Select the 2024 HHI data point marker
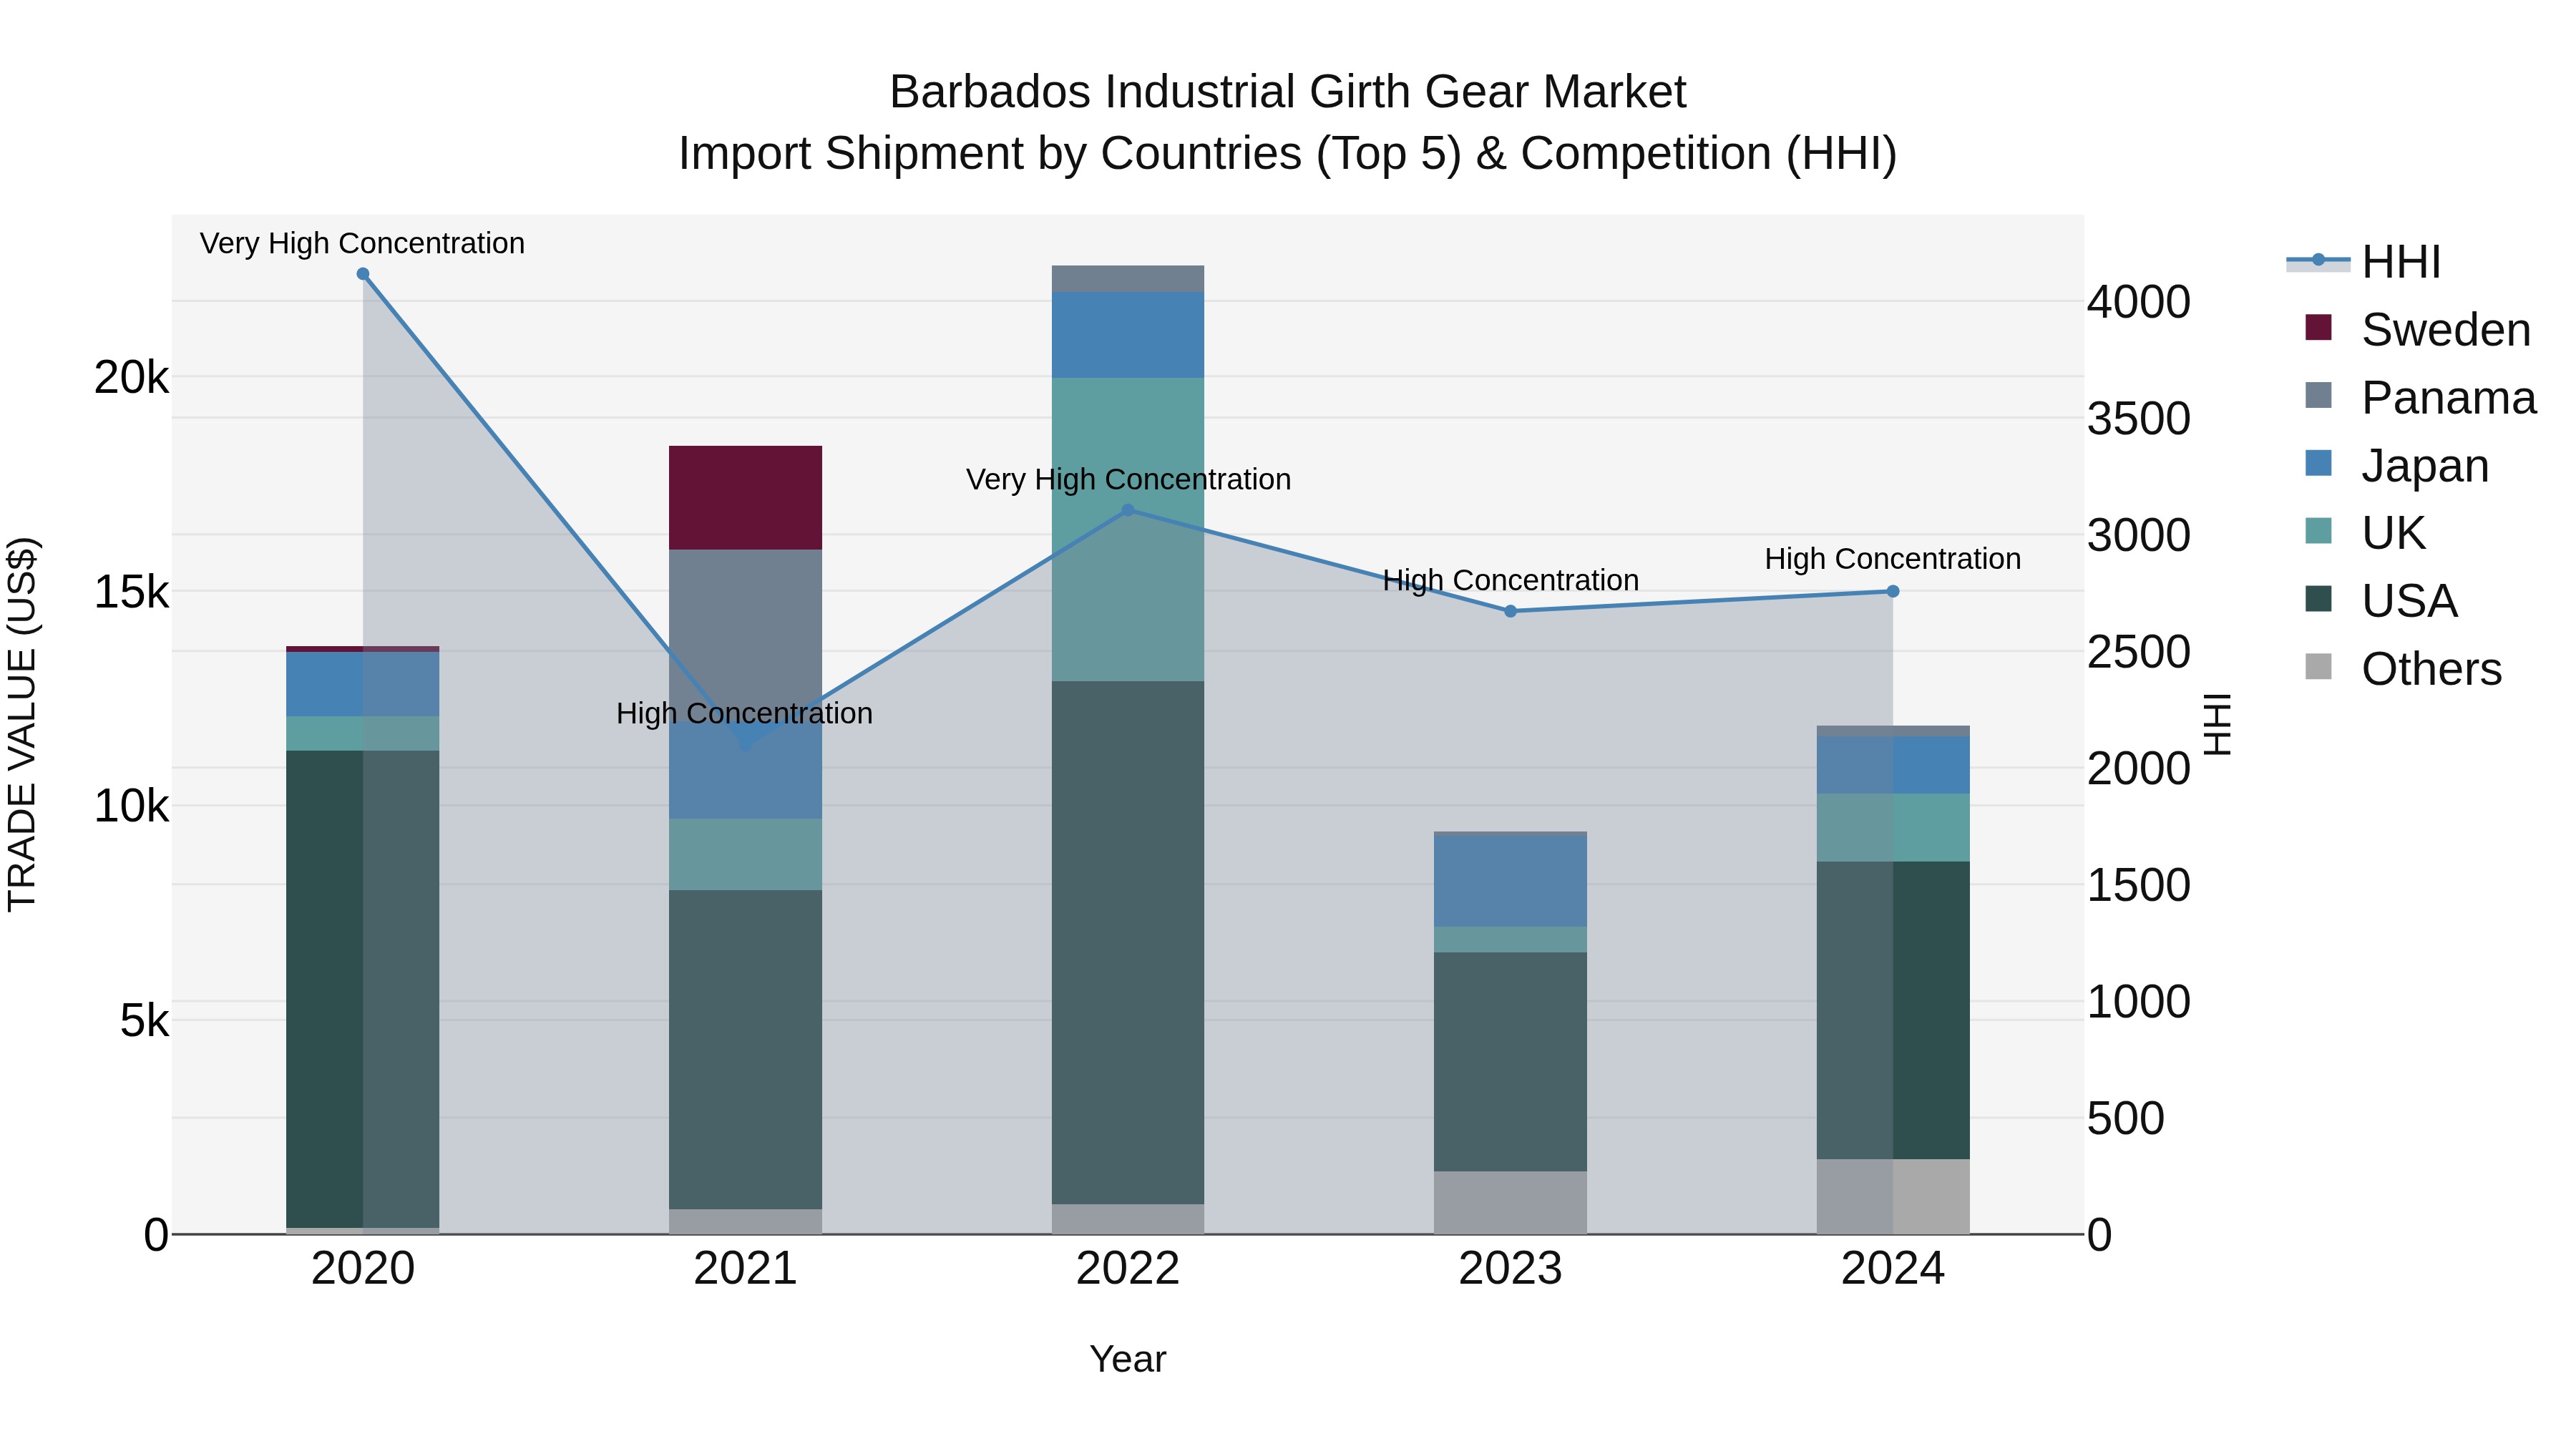 point(1893,591)
